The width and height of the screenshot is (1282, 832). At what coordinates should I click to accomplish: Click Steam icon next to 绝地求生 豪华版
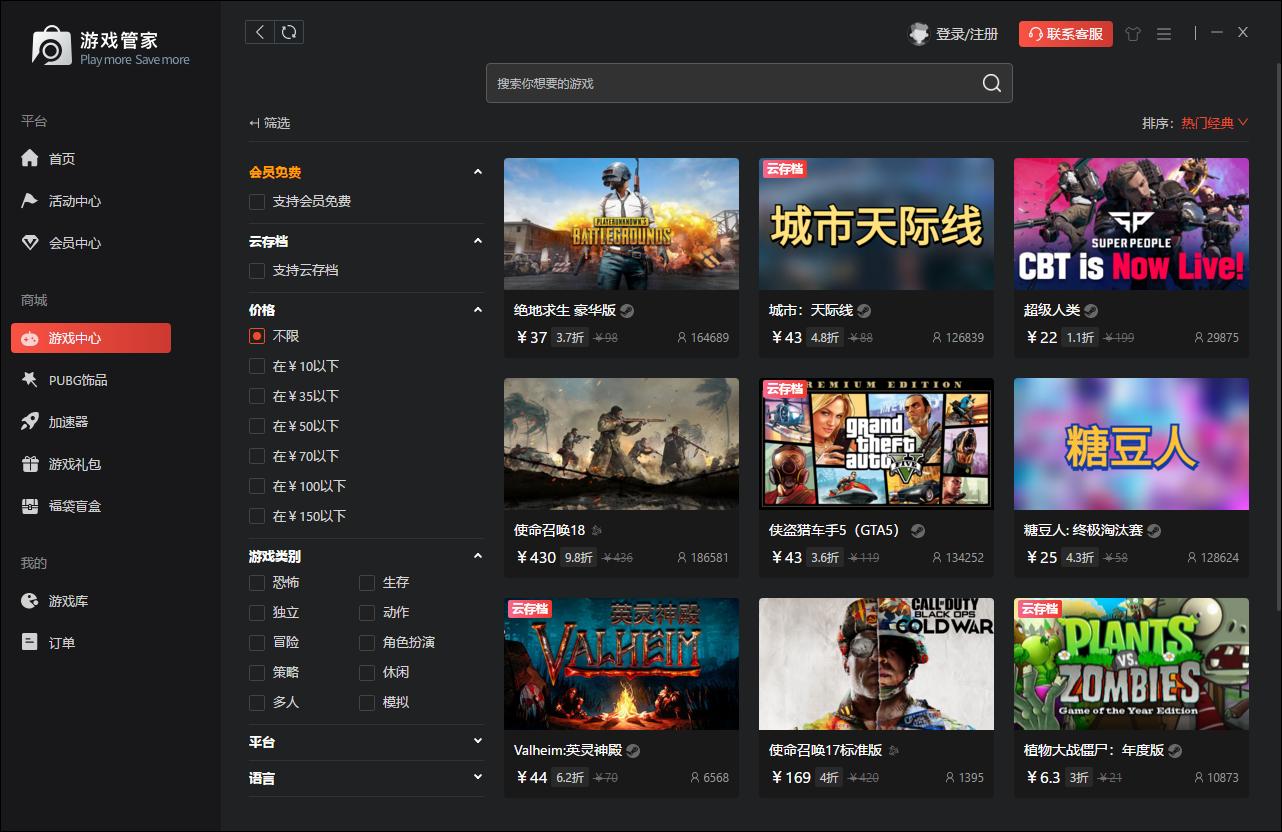tap(627, 310)
